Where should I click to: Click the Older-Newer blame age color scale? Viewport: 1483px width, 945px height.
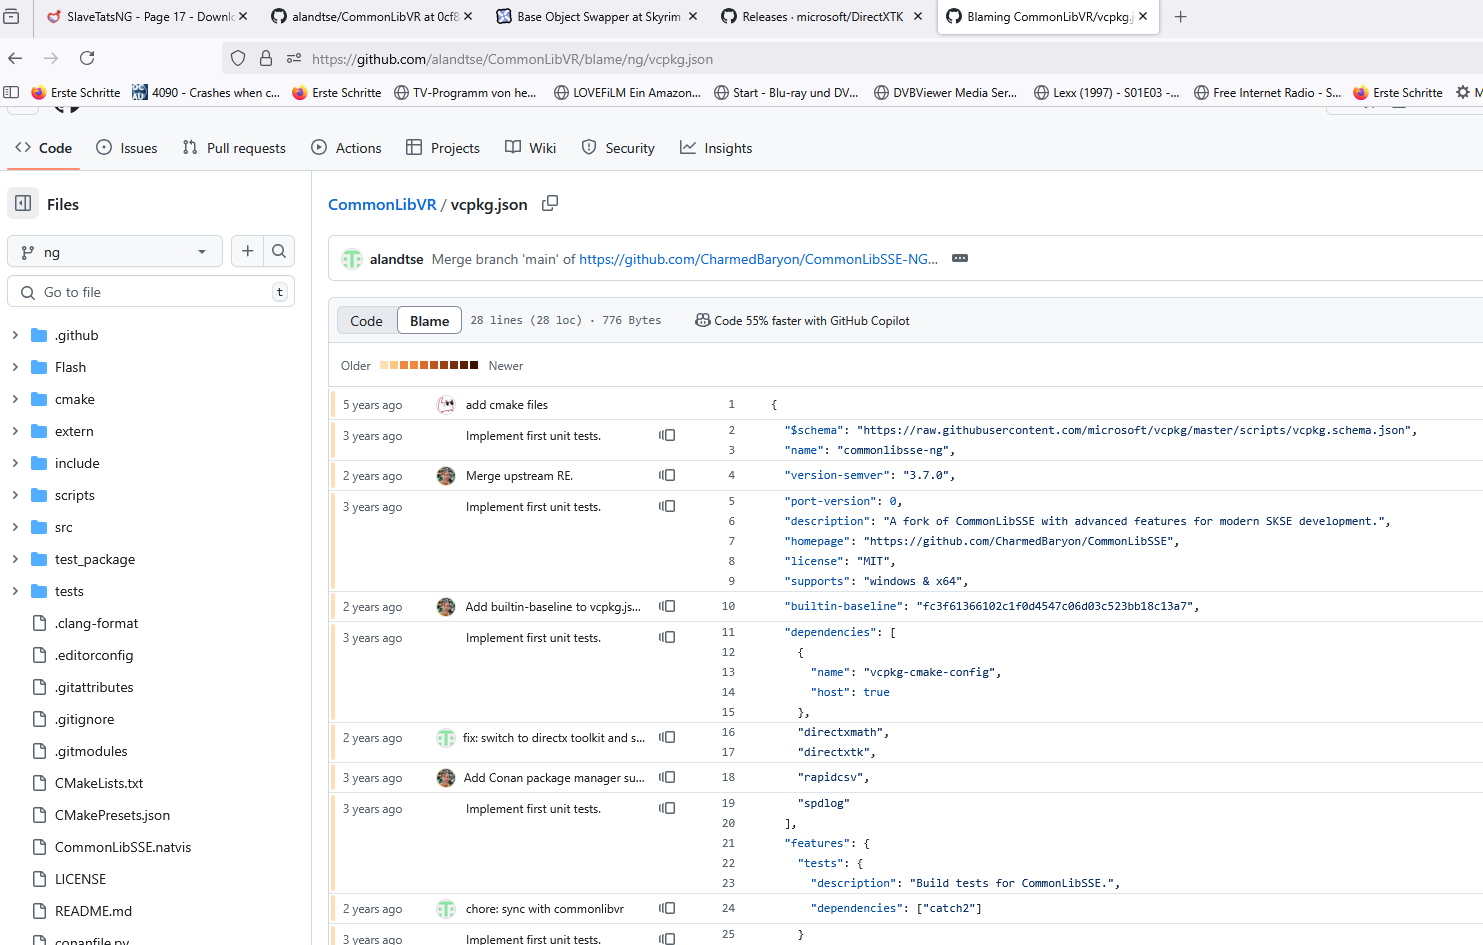pyautogui.click(x=429, y=366)
